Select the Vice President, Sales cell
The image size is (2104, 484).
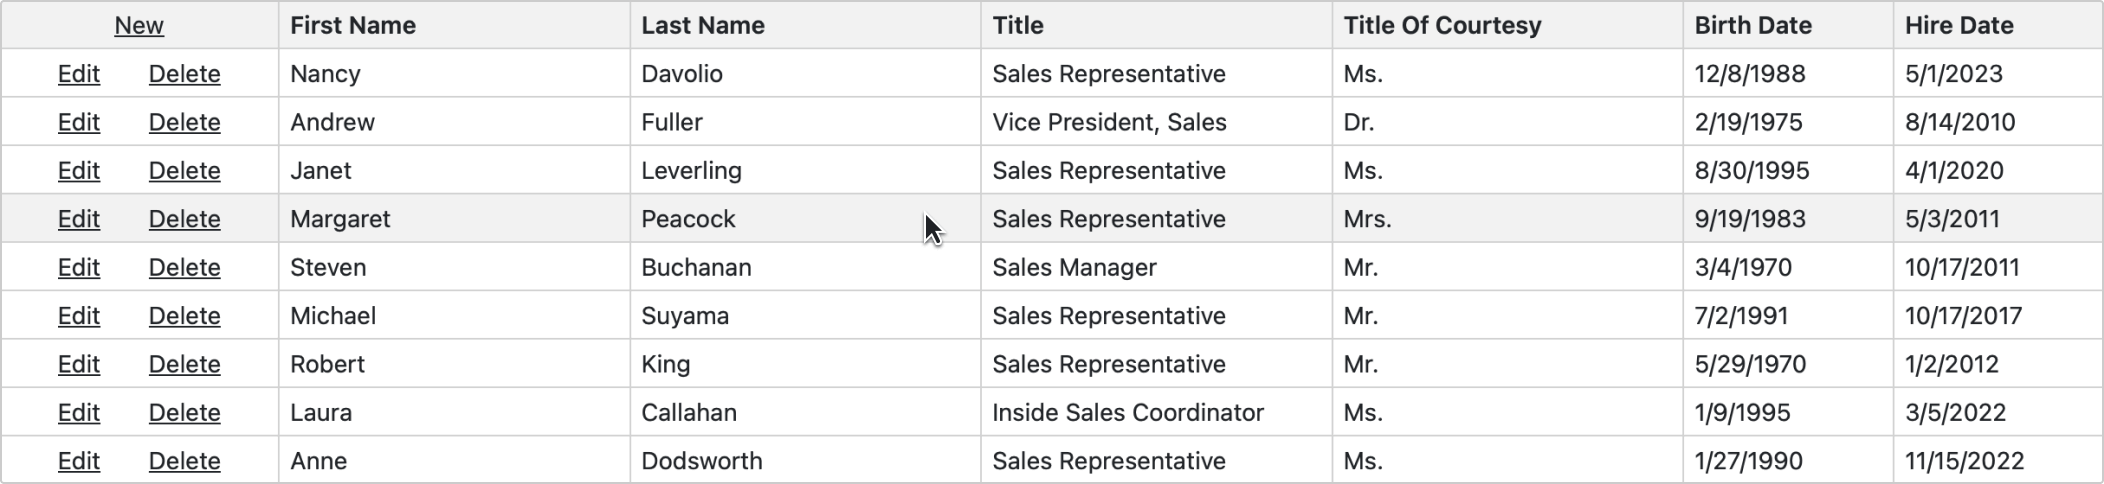pyautogui.click(x=1109, y=122)
